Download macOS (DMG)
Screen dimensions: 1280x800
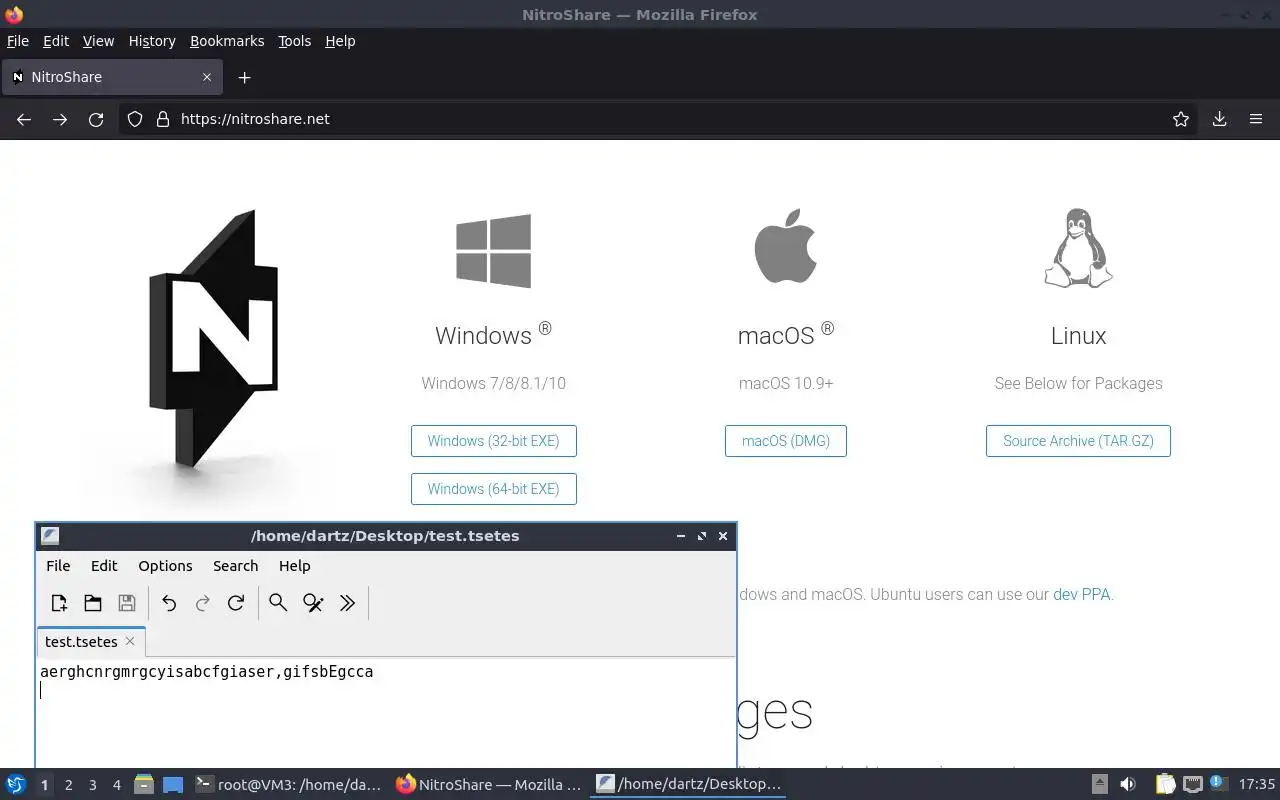pos(786,441)
